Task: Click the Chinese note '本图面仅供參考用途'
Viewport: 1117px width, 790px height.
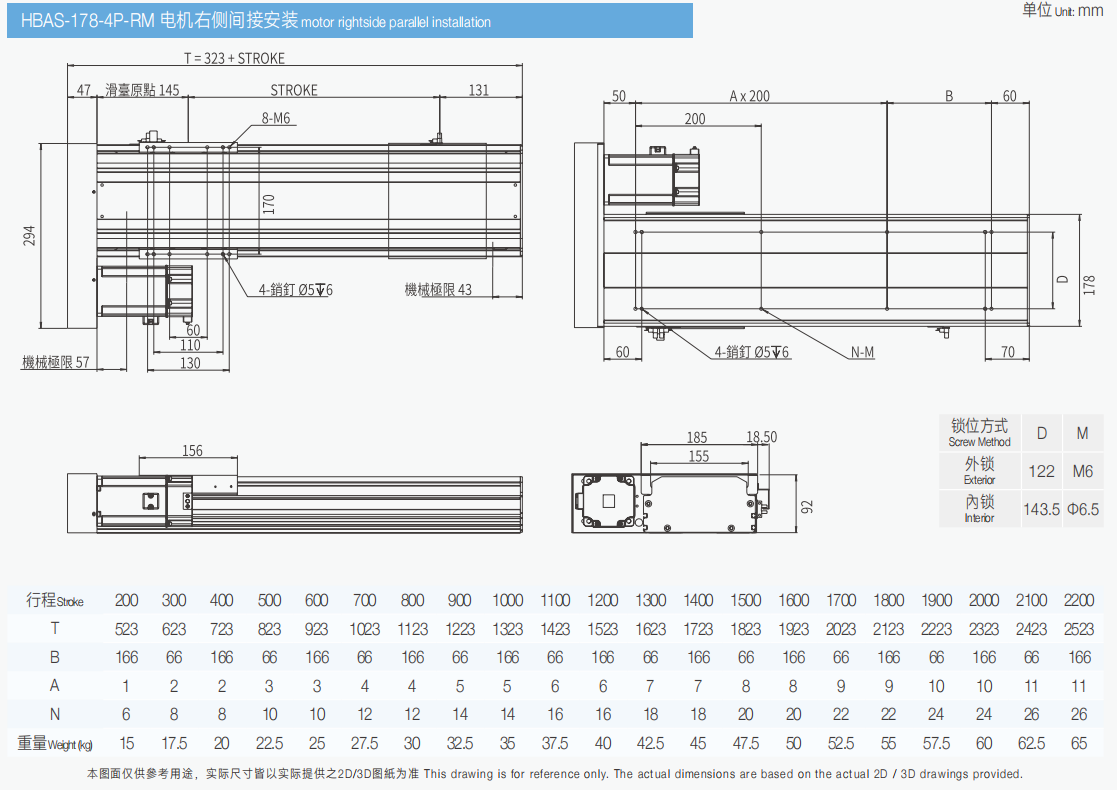Action: [140, 774]
